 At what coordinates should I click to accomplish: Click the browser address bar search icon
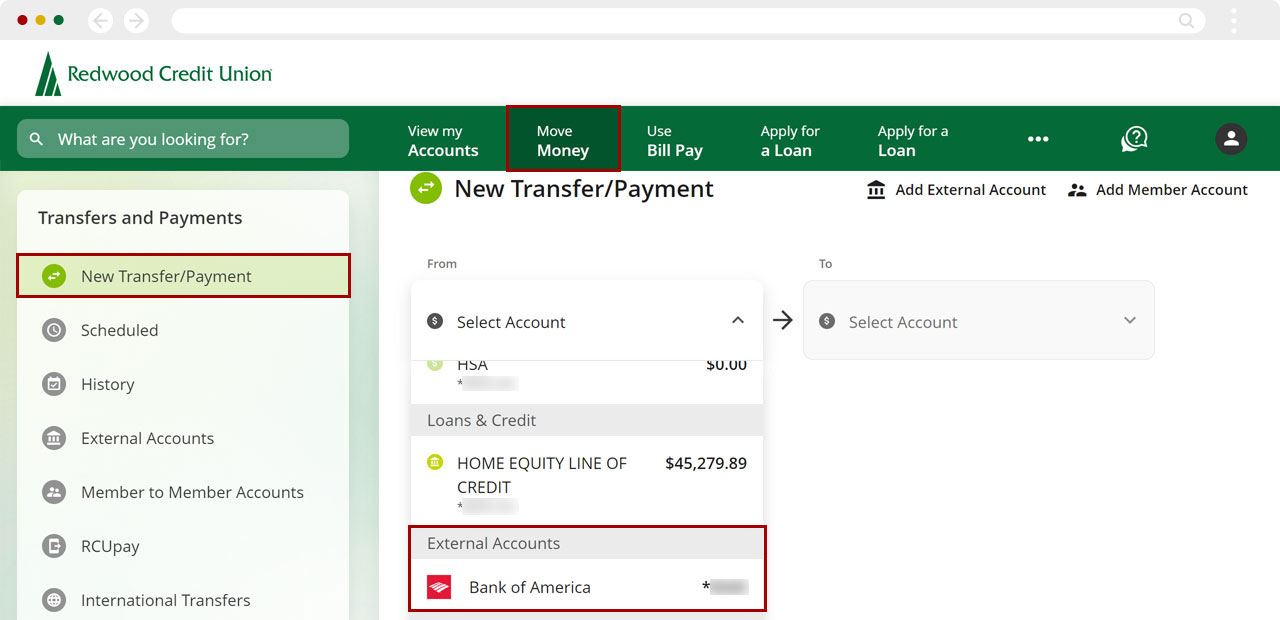tap(1186, 20)
